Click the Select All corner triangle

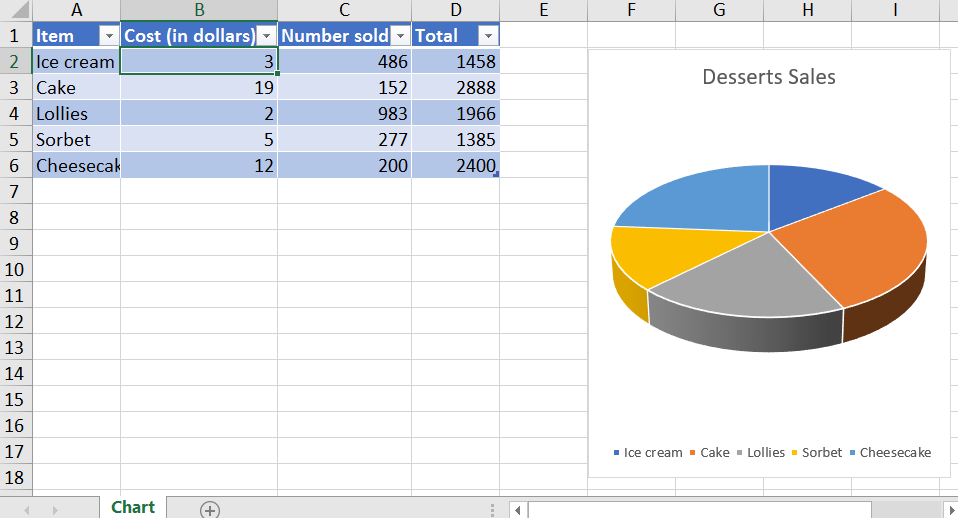[18, 10]
